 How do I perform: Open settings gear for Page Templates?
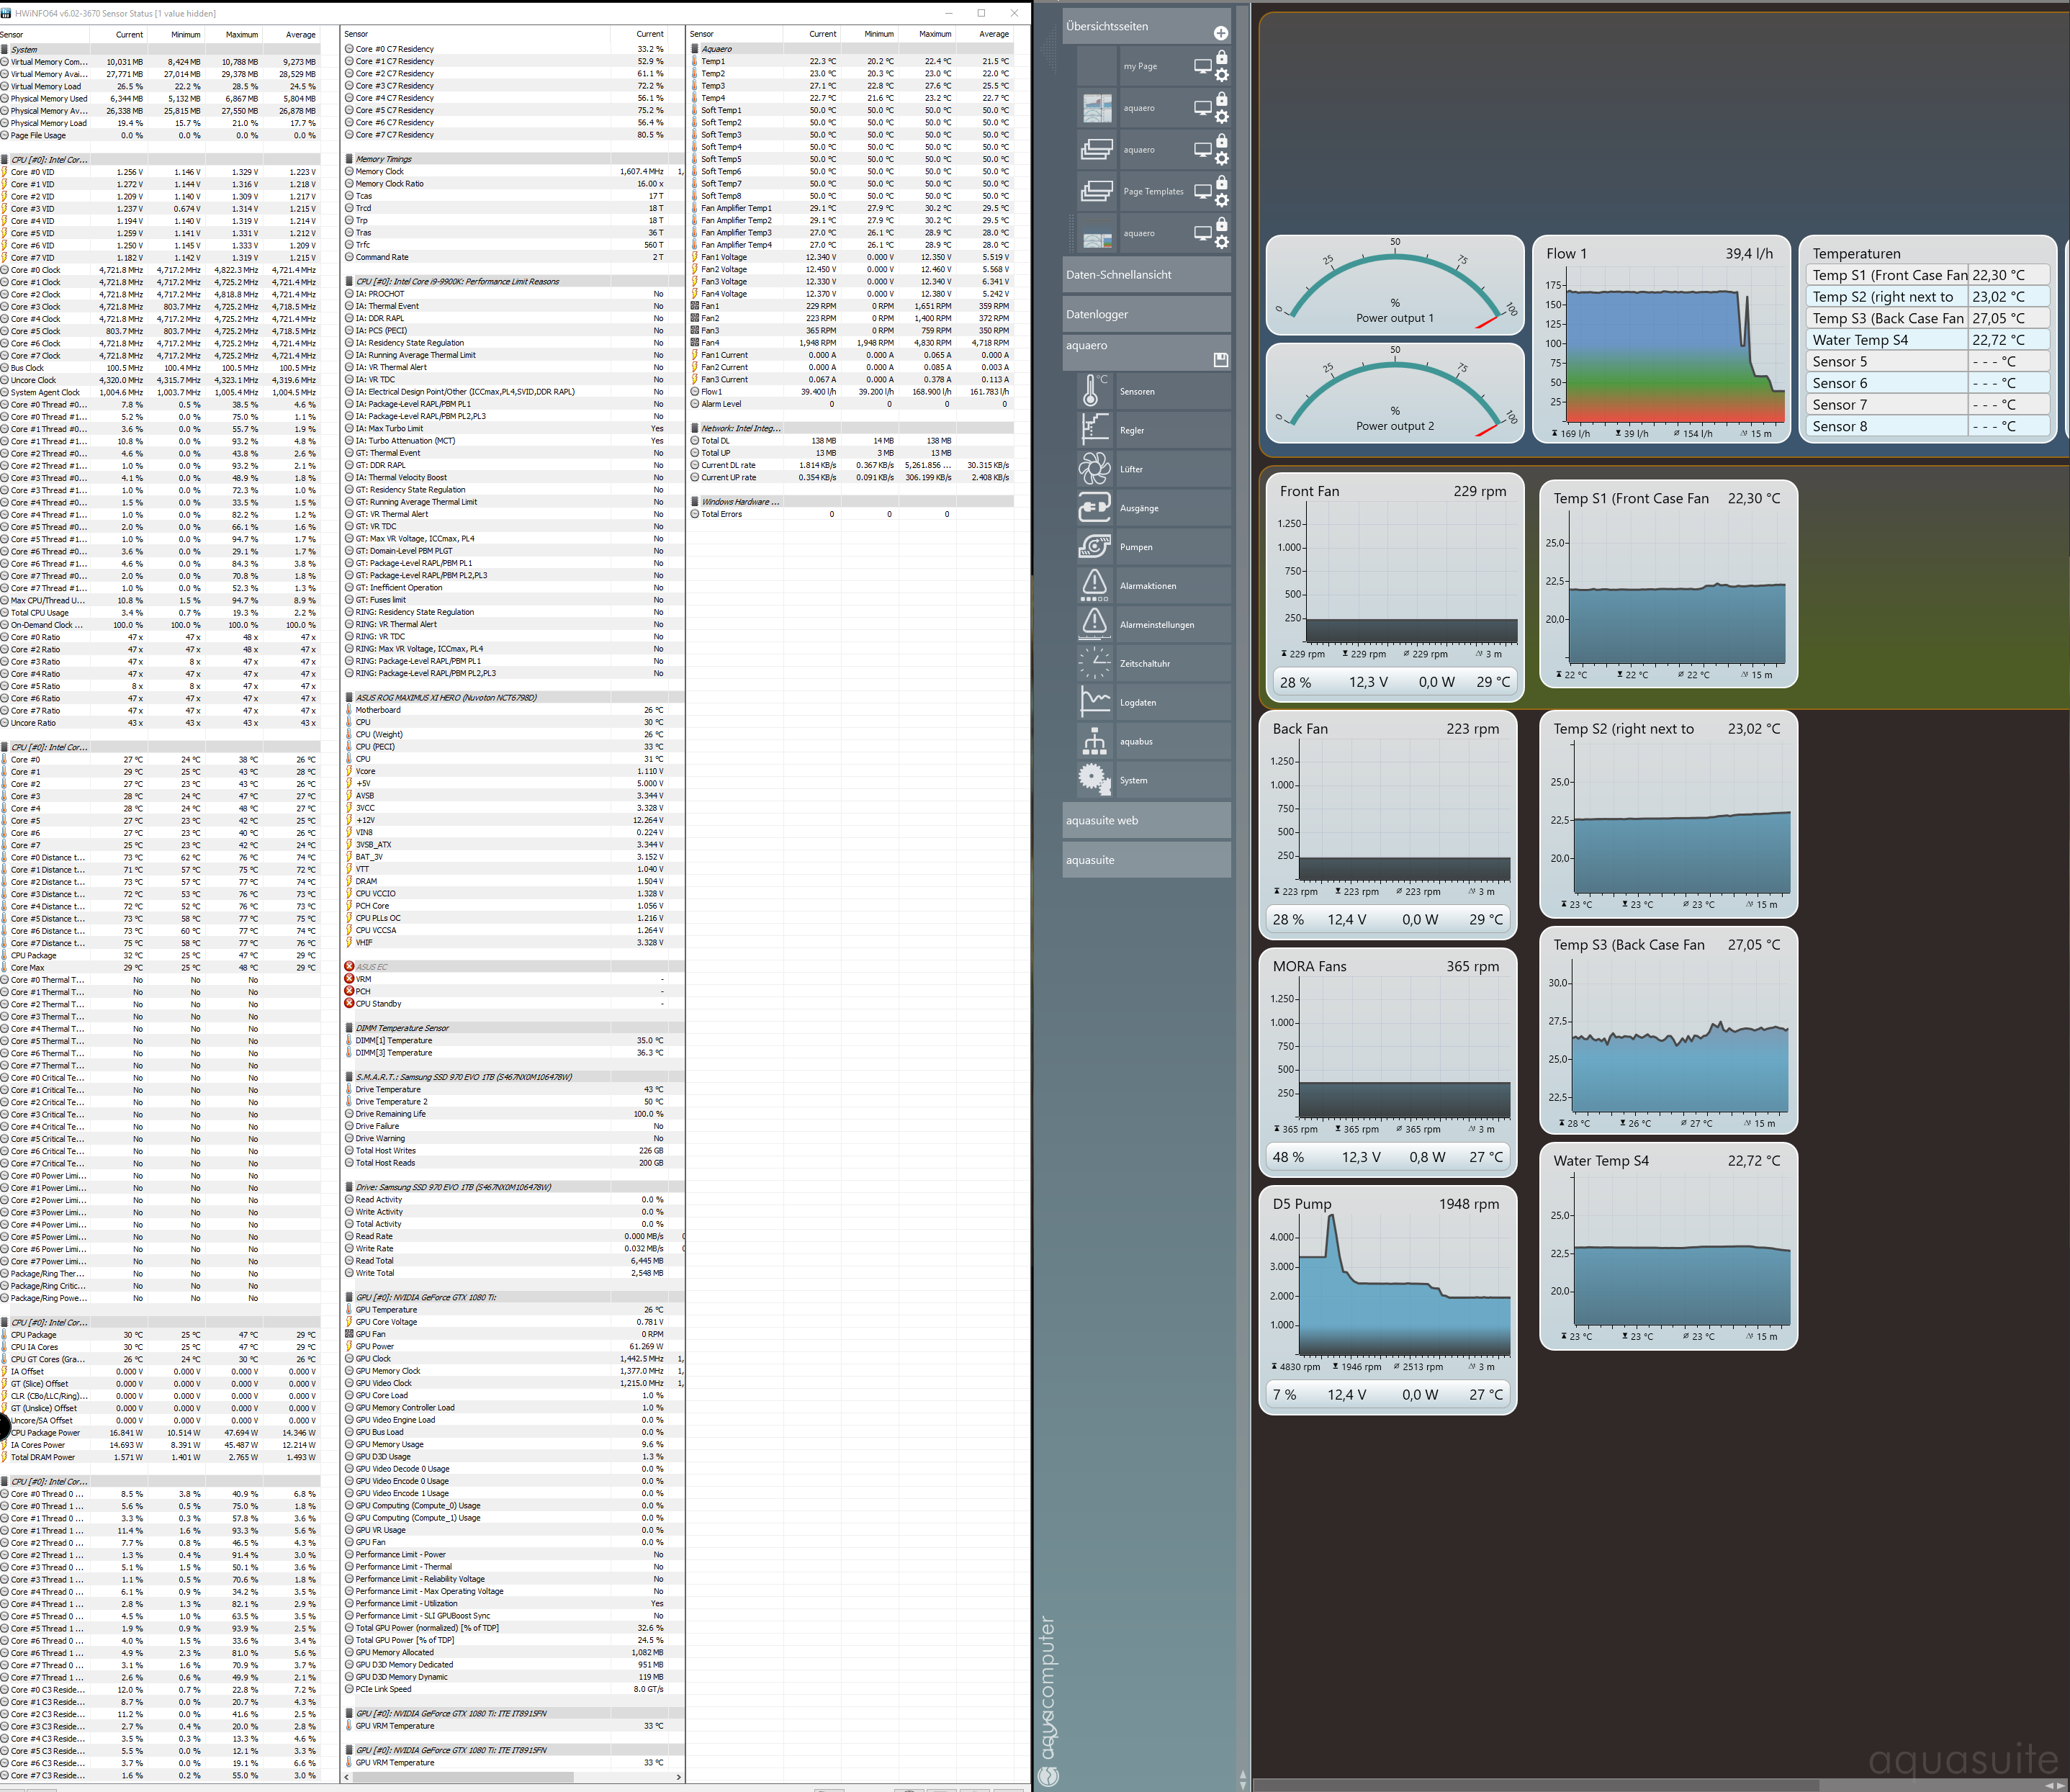point(1221,200)
